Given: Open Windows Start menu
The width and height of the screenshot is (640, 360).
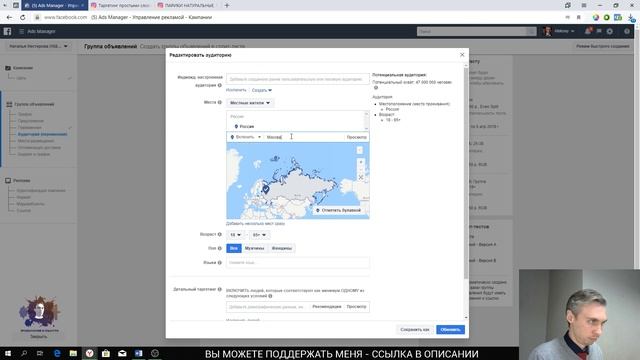Looking at the screenshot, I should (x=7, y=353).
